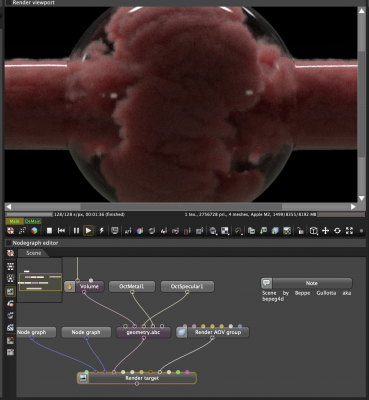
Task: Select the geometry.abc node
Action: [x=143, y=332]
